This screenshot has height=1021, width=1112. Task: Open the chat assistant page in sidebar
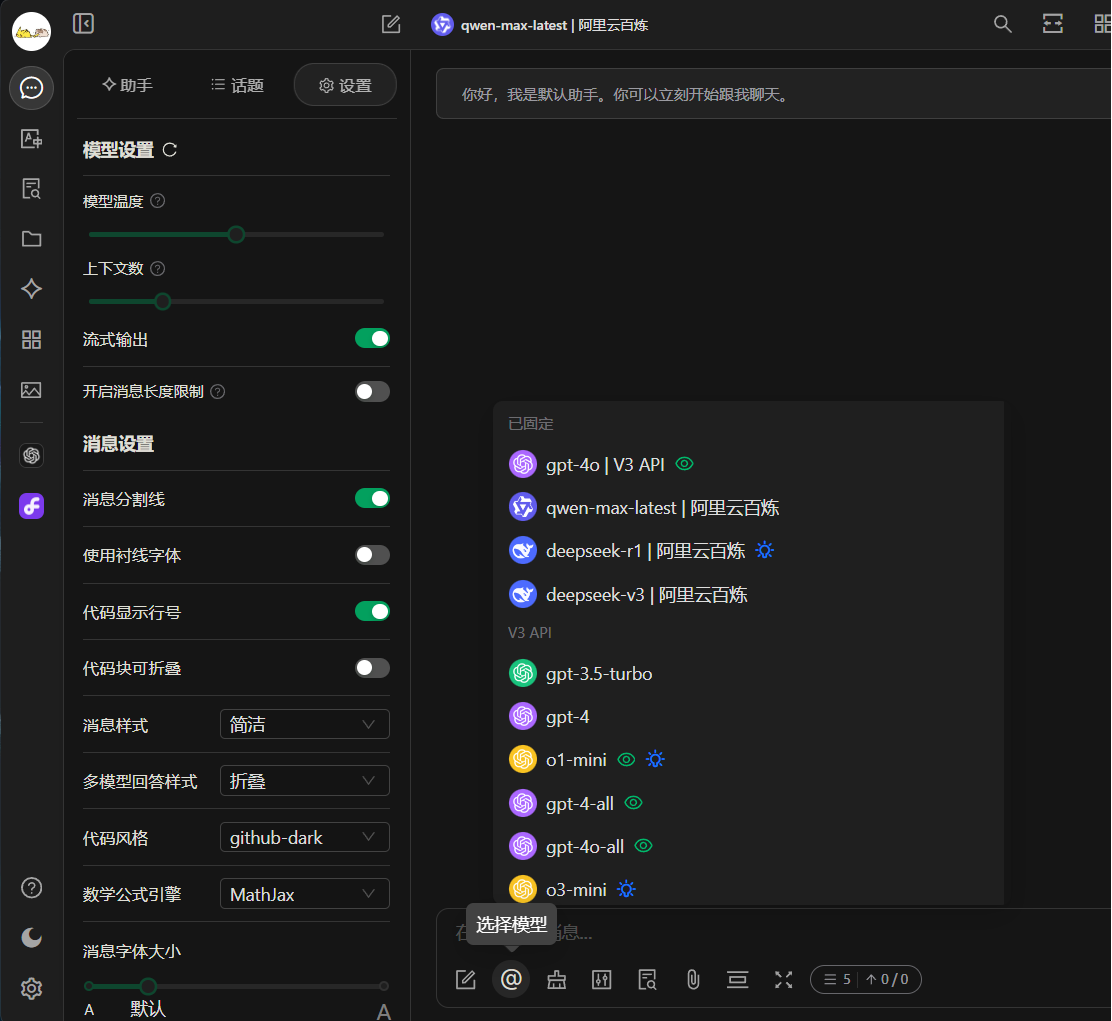[31, 88]
